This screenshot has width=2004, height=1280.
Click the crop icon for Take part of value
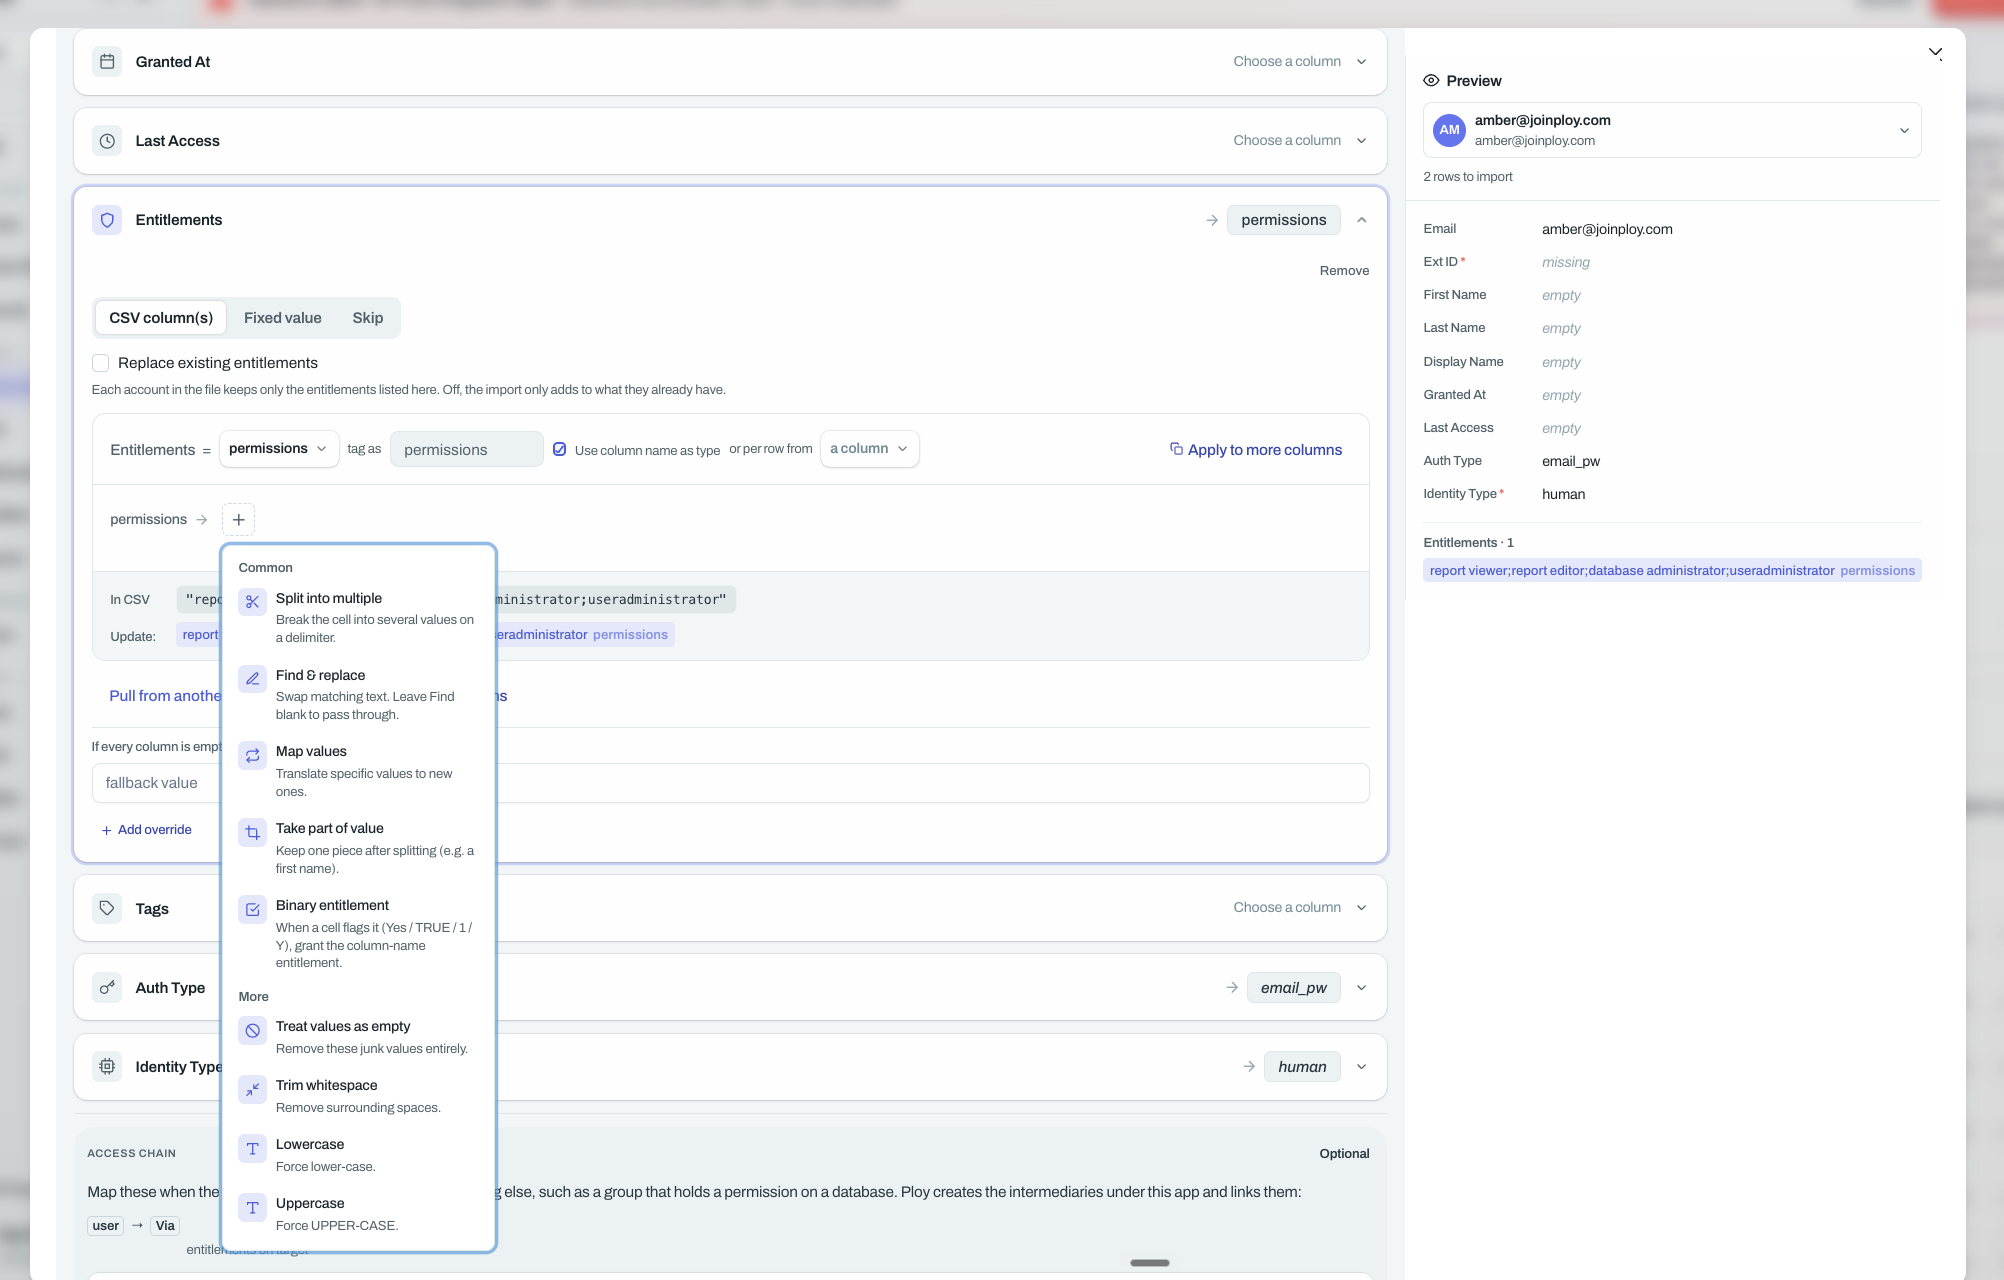pyautogui.click(x=252, y=832)
